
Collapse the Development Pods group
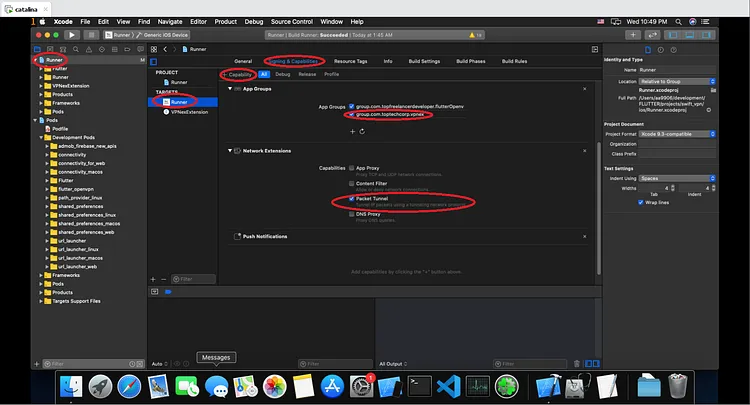(41, 138)
